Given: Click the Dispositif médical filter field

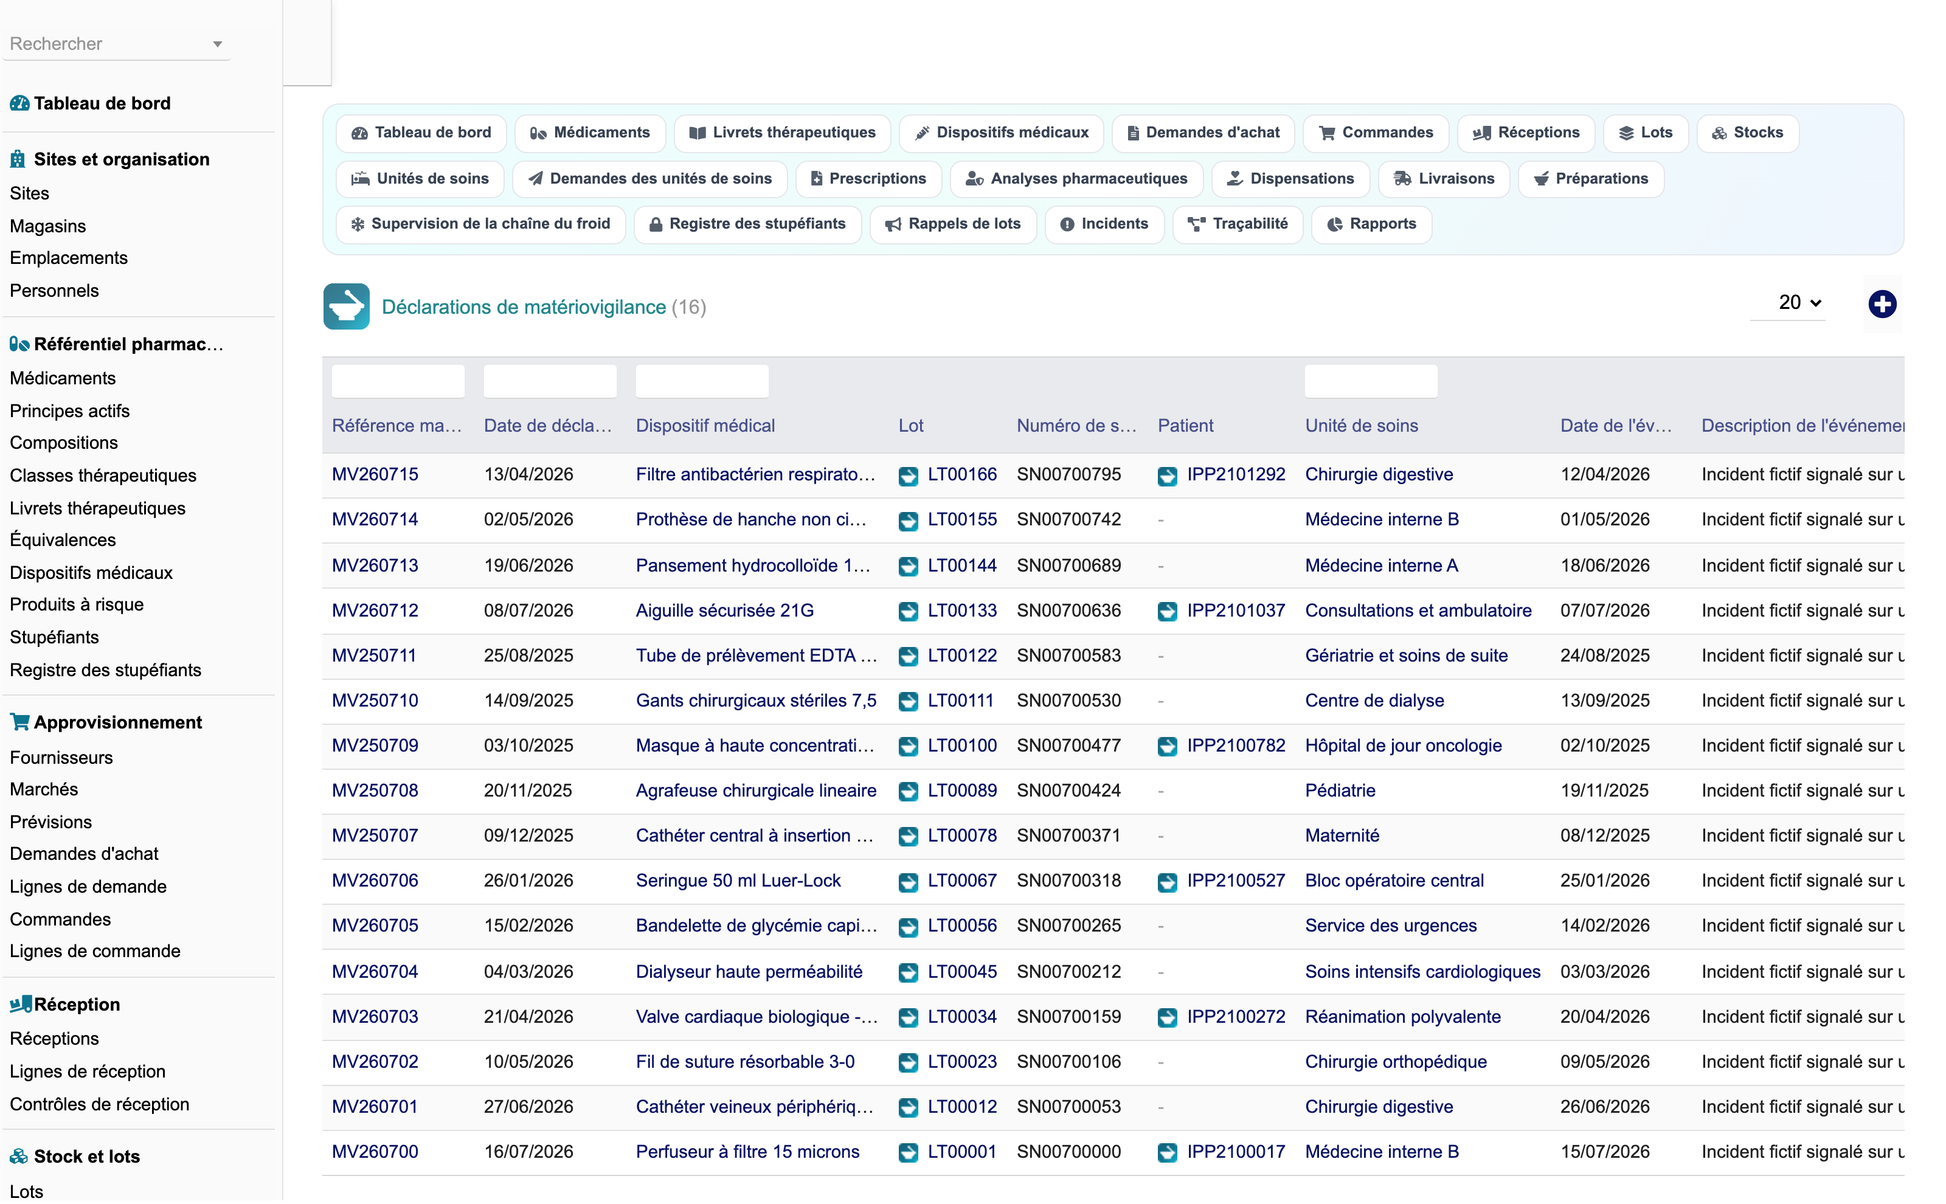Looking at the screenshot, I should click(702, 381).
